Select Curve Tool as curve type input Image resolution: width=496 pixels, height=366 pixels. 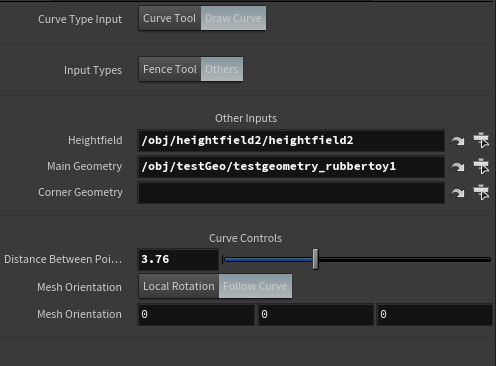pos(170,18)
